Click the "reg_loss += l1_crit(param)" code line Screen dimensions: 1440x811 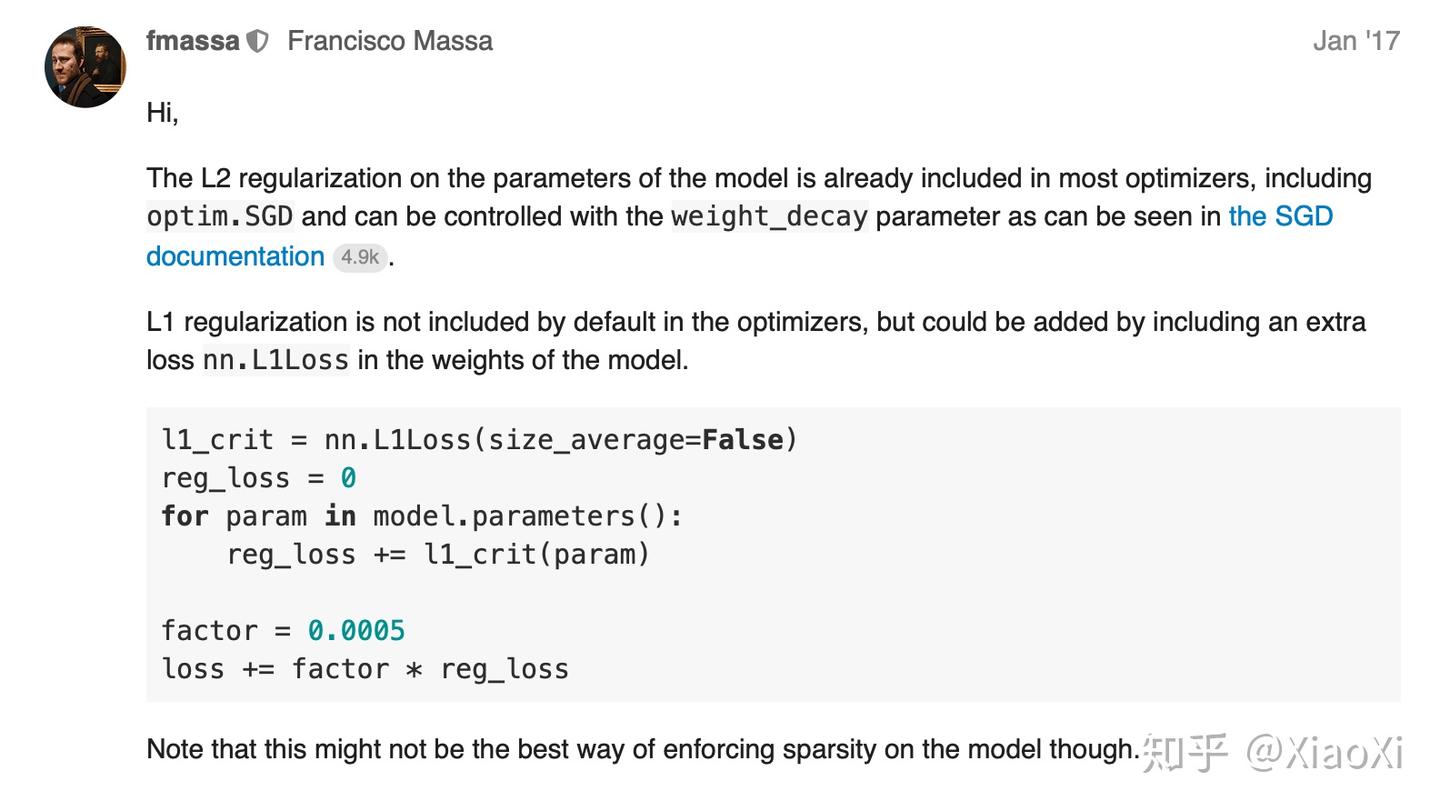[438, 554]
